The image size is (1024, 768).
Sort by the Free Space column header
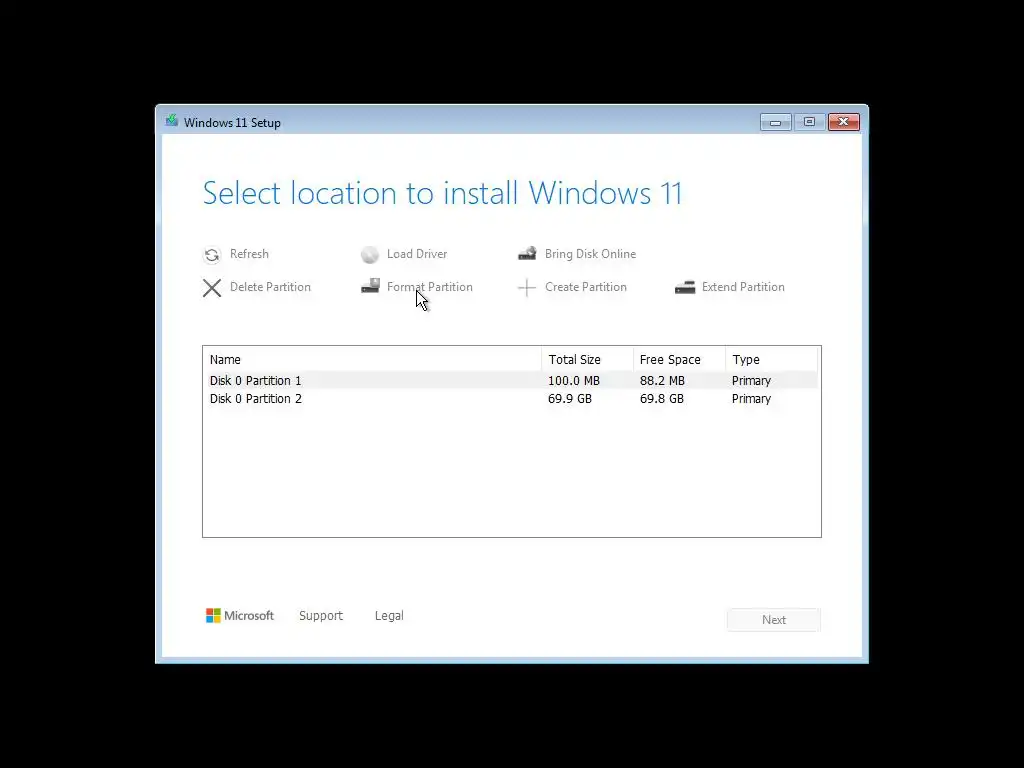coord(679,360)
